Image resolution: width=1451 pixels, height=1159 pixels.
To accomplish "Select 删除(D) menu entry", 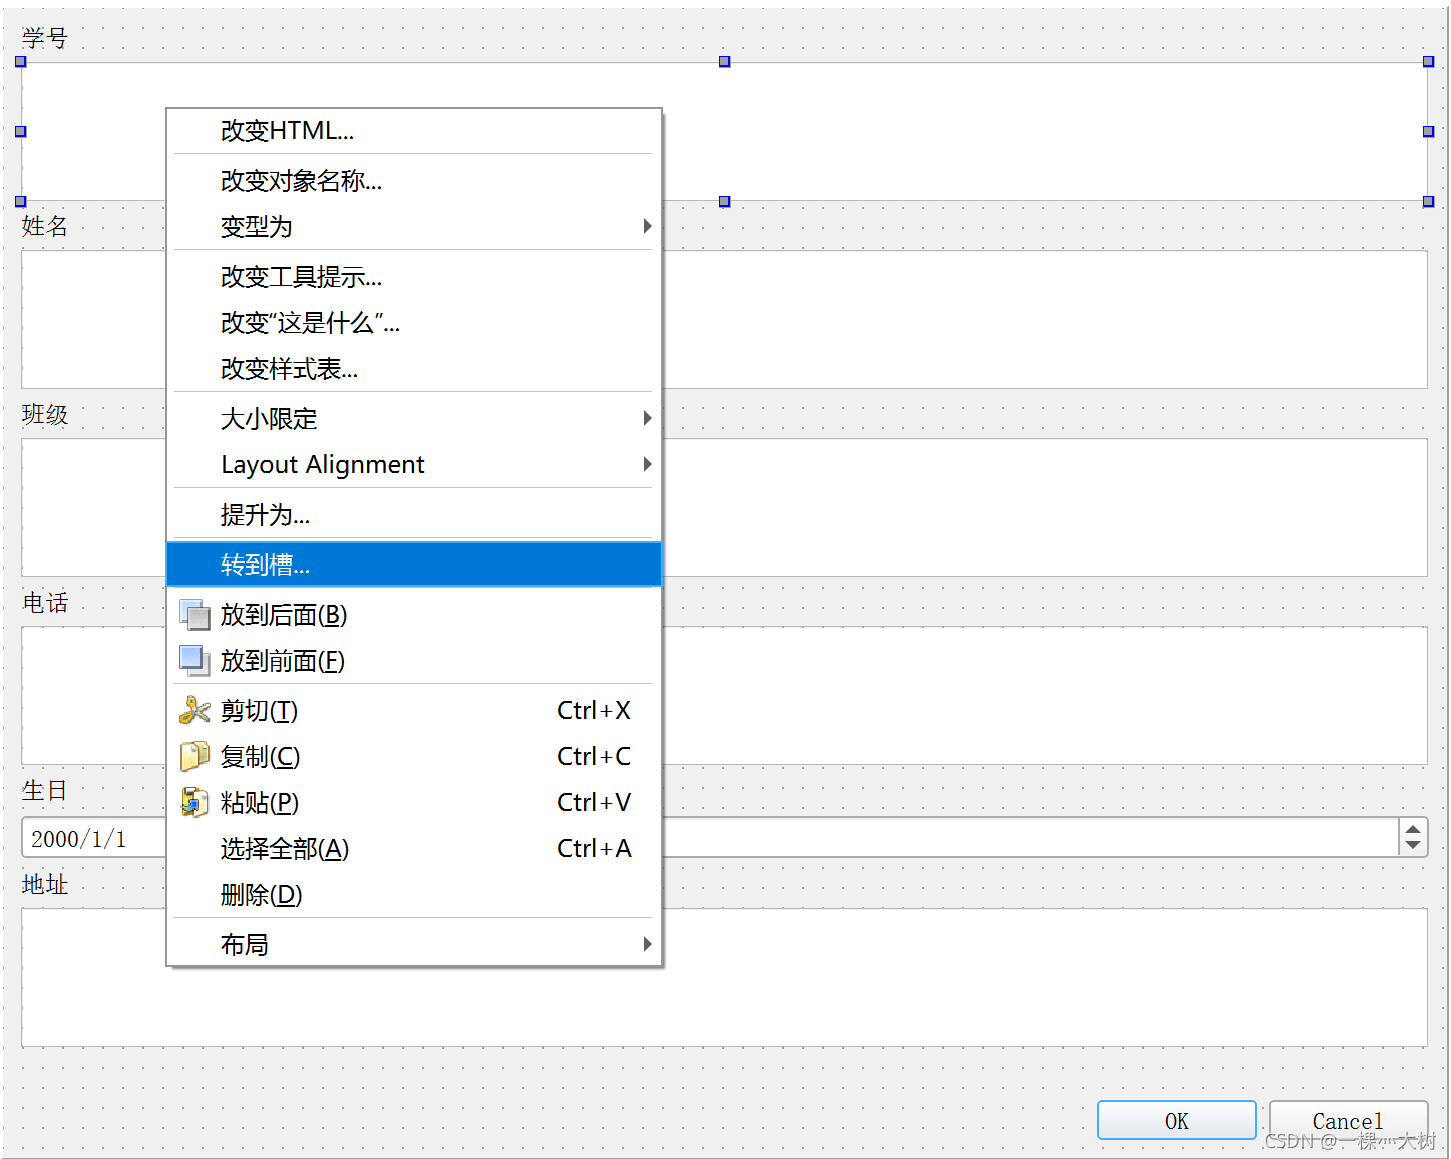I will point(414,895).
